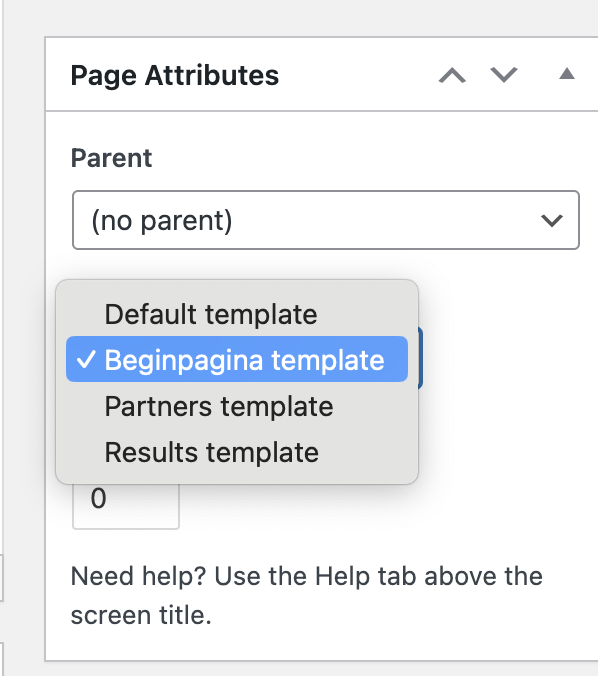Click the '(no parent)' text
Screen dimensions: 598x676
[x=162, y=221]
